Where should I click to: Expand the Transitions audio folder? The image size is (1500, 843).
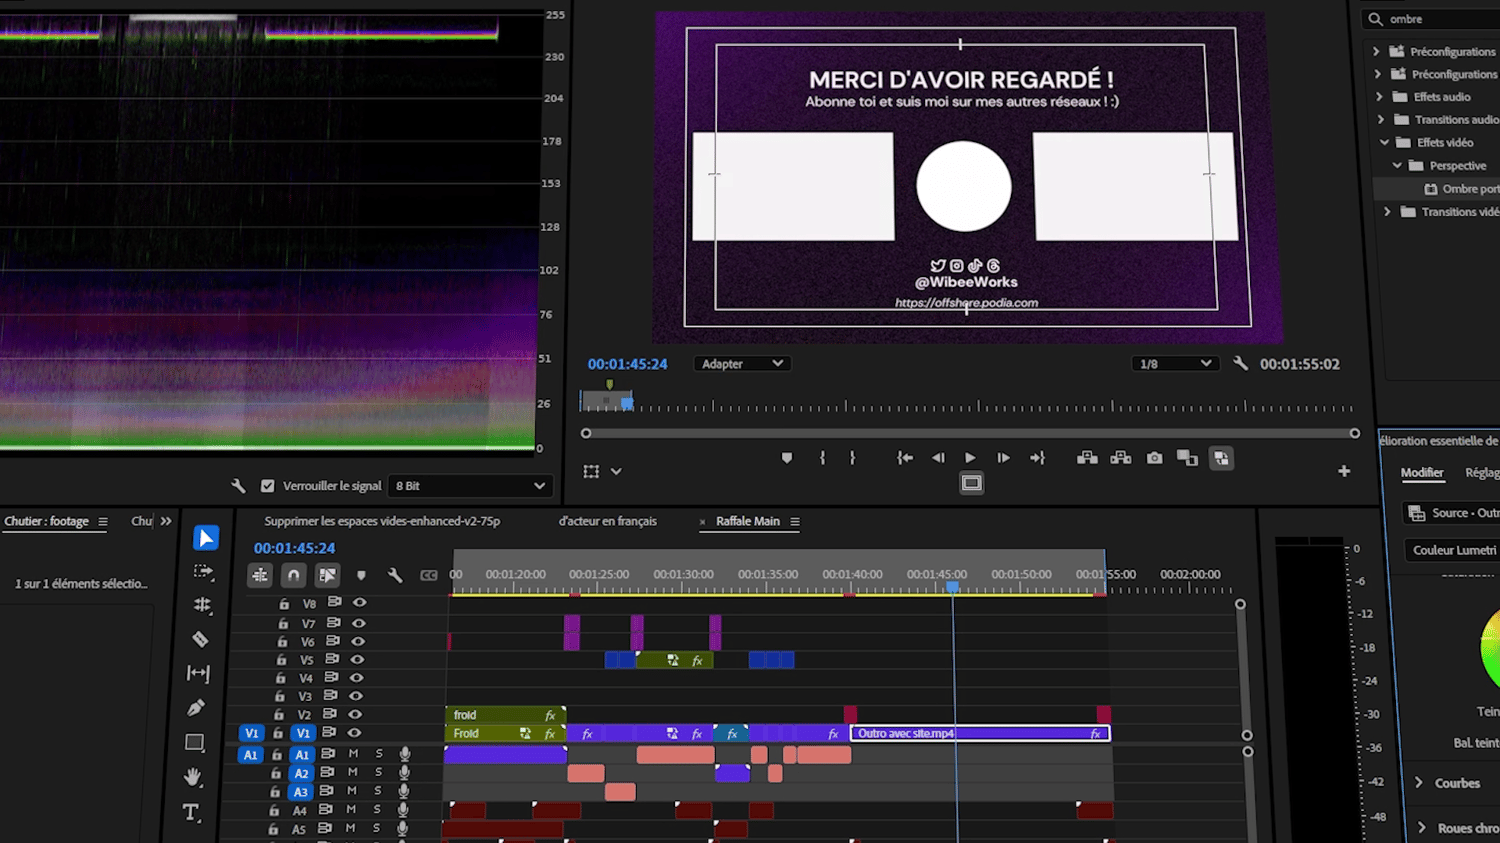(1381, 120)
